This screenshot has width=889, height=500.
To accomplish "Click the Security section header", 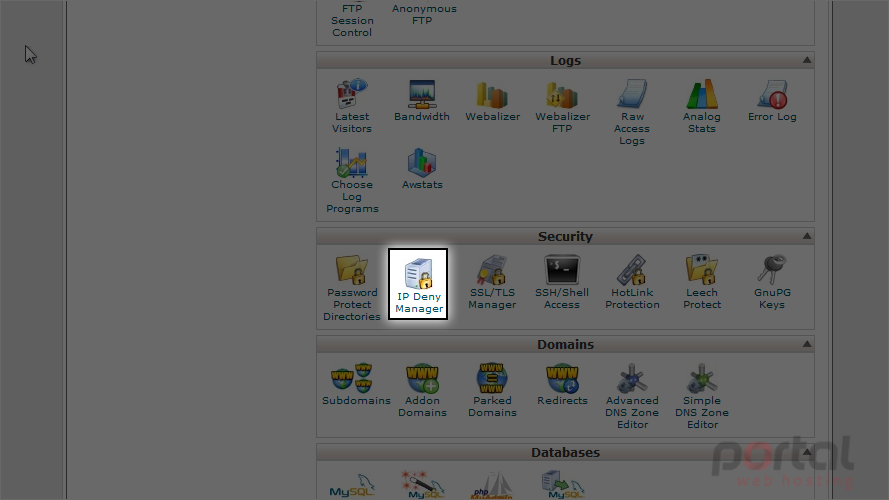I will (x=565, y=236).
